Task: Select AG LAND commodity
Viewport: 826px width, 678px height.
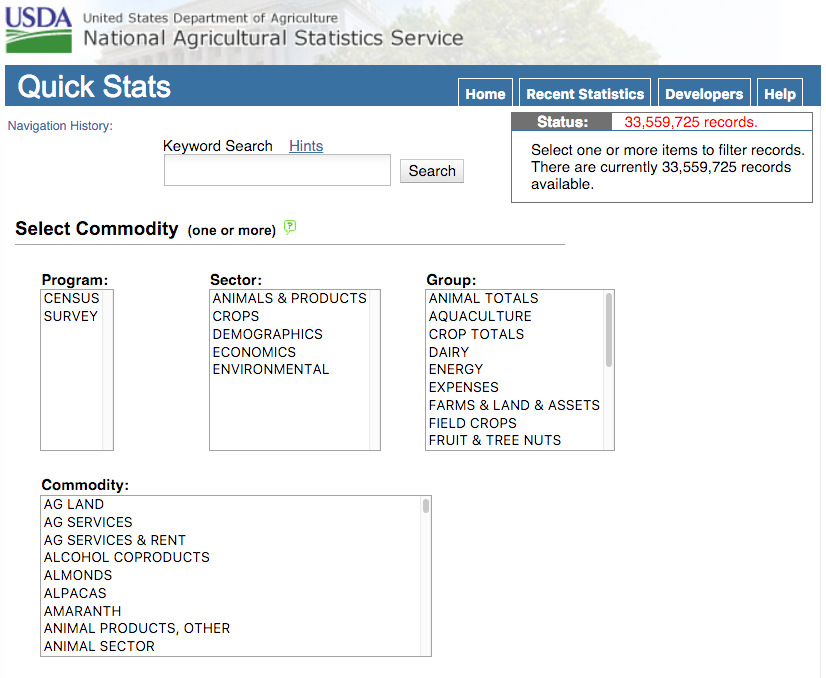Action: pos(231,504)
